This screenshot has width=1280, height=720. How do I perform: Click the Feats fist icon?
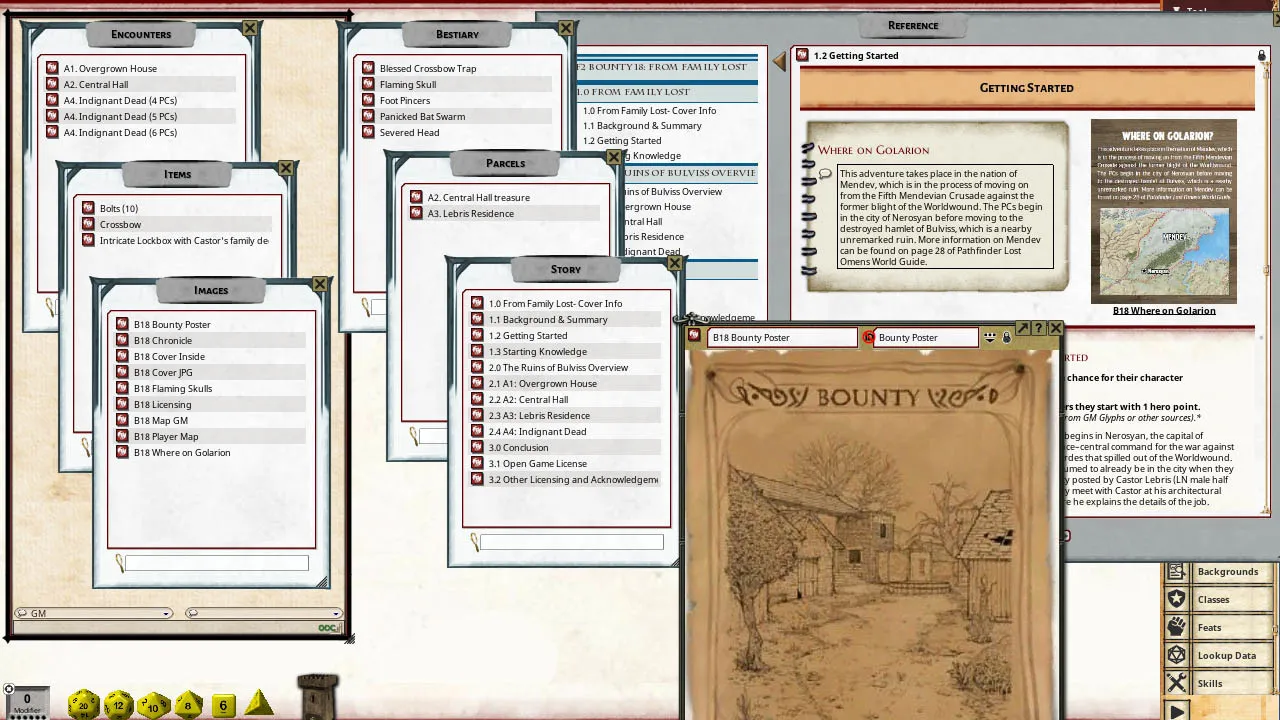pos(1177,627)
